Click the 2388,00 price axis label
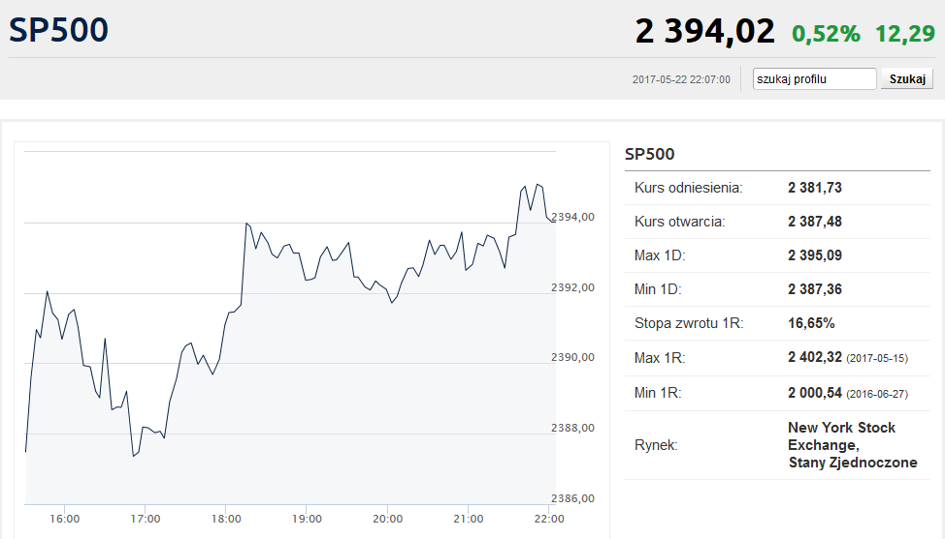945x539 pixels. [573, 428]
